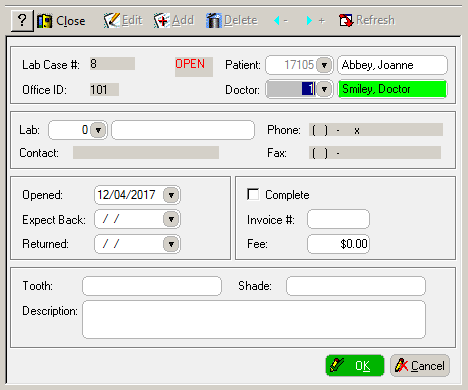Open the Patient number dropdown
The width and height of the screenshot is (468, 390).
(324, 65)
